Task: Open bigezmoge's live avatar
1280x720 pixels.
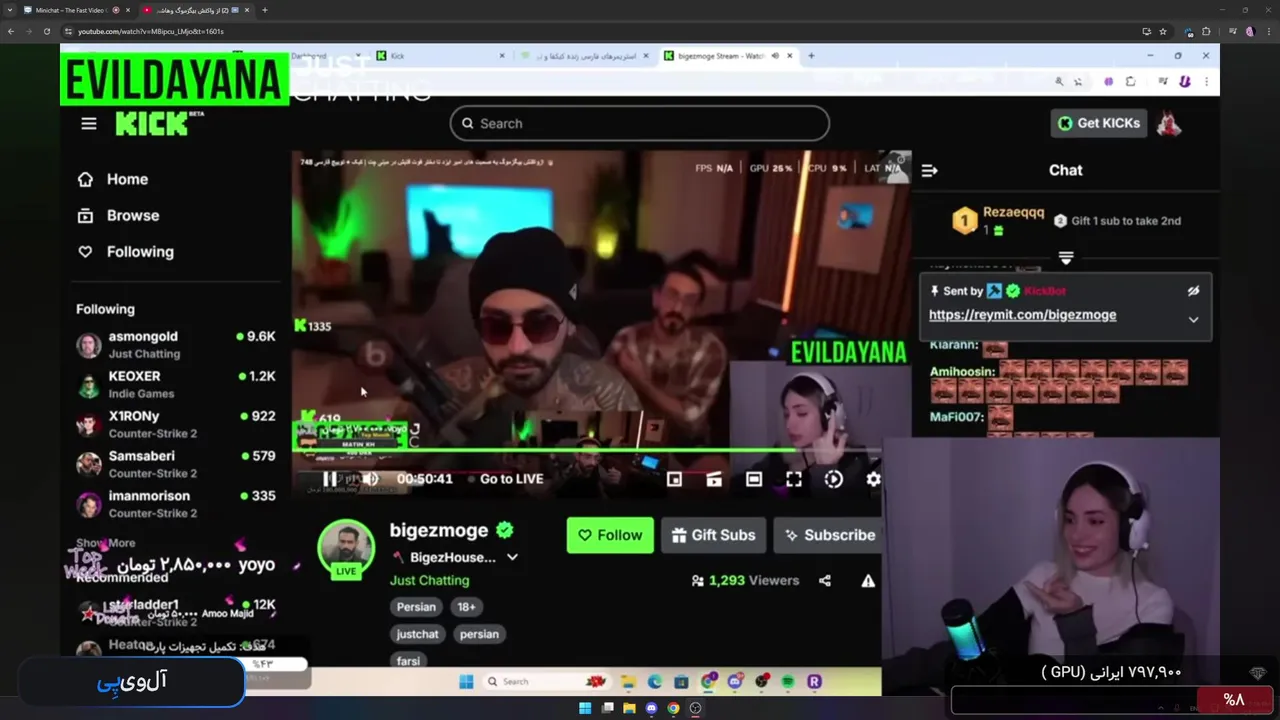Action: (x=346, y=550)
